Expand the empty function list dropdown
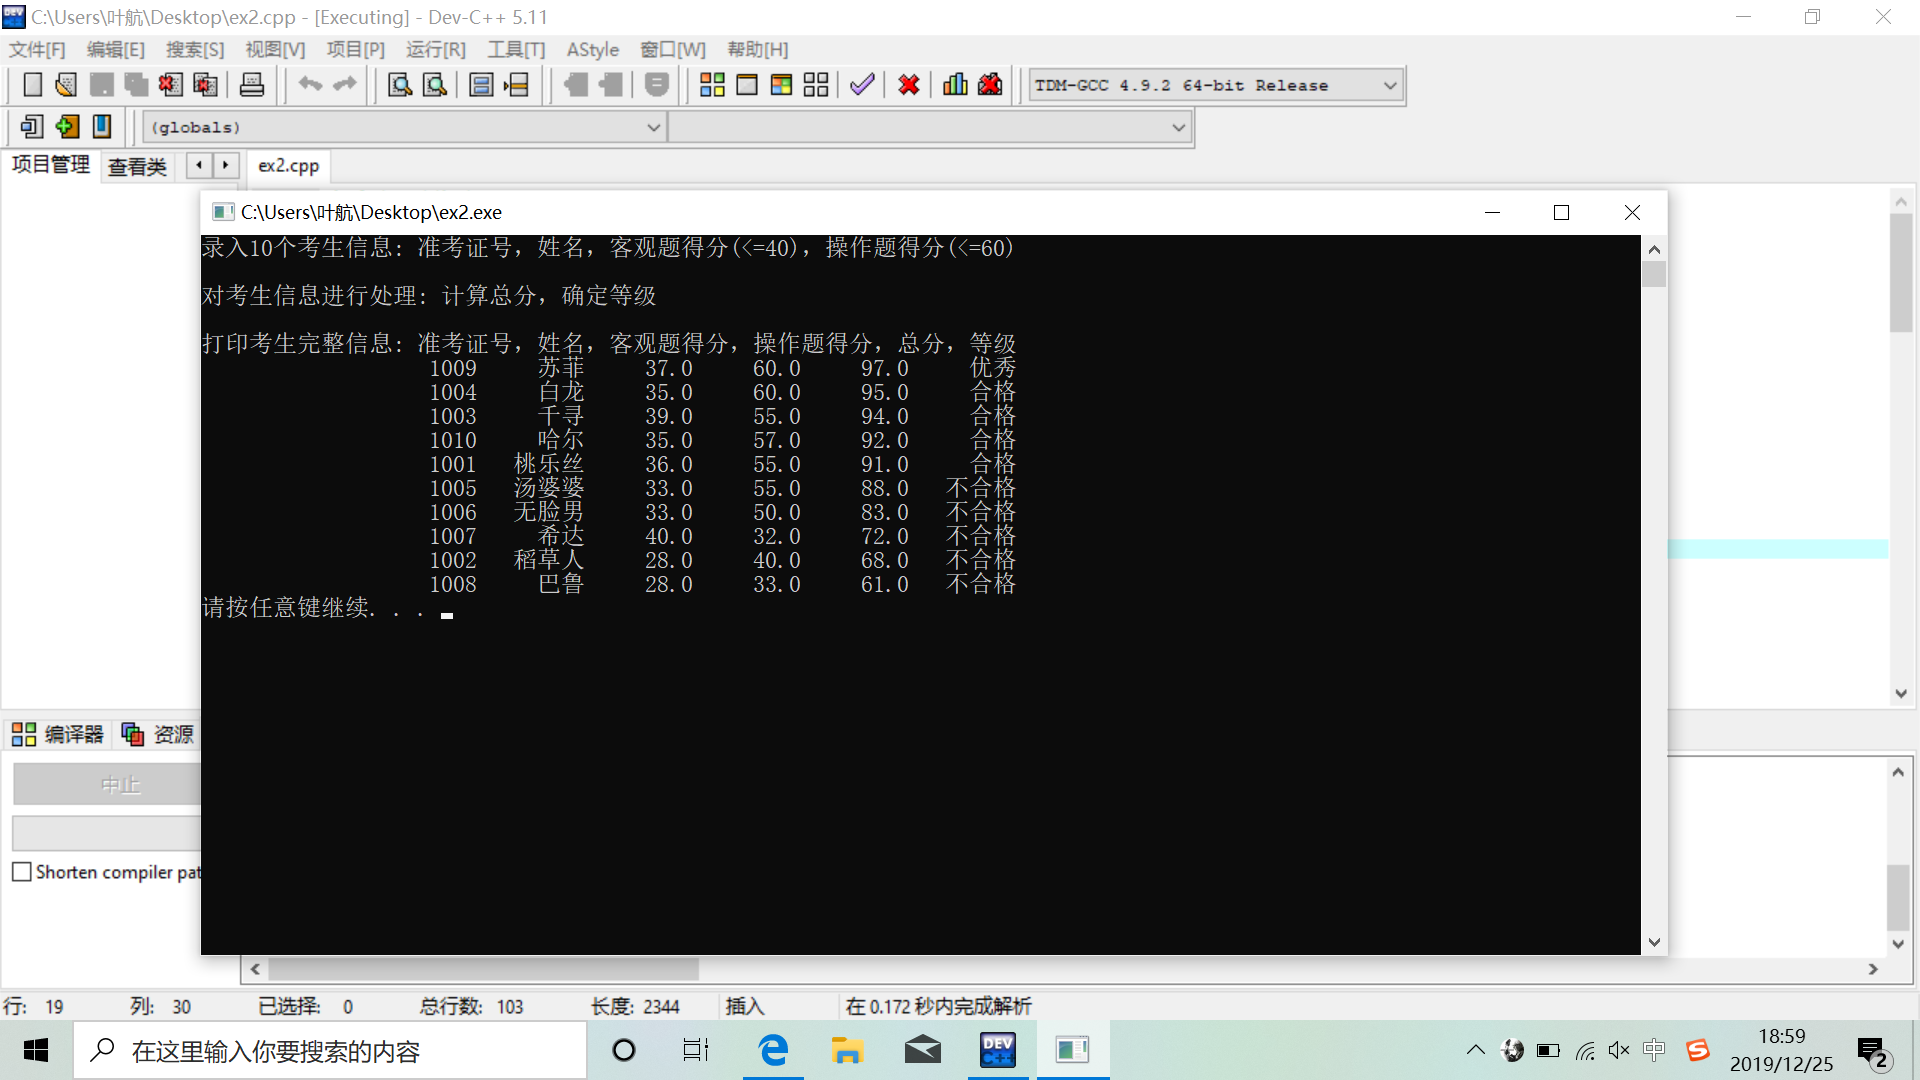This screenshot has width=1920, height=1080. coord(1178,128)
